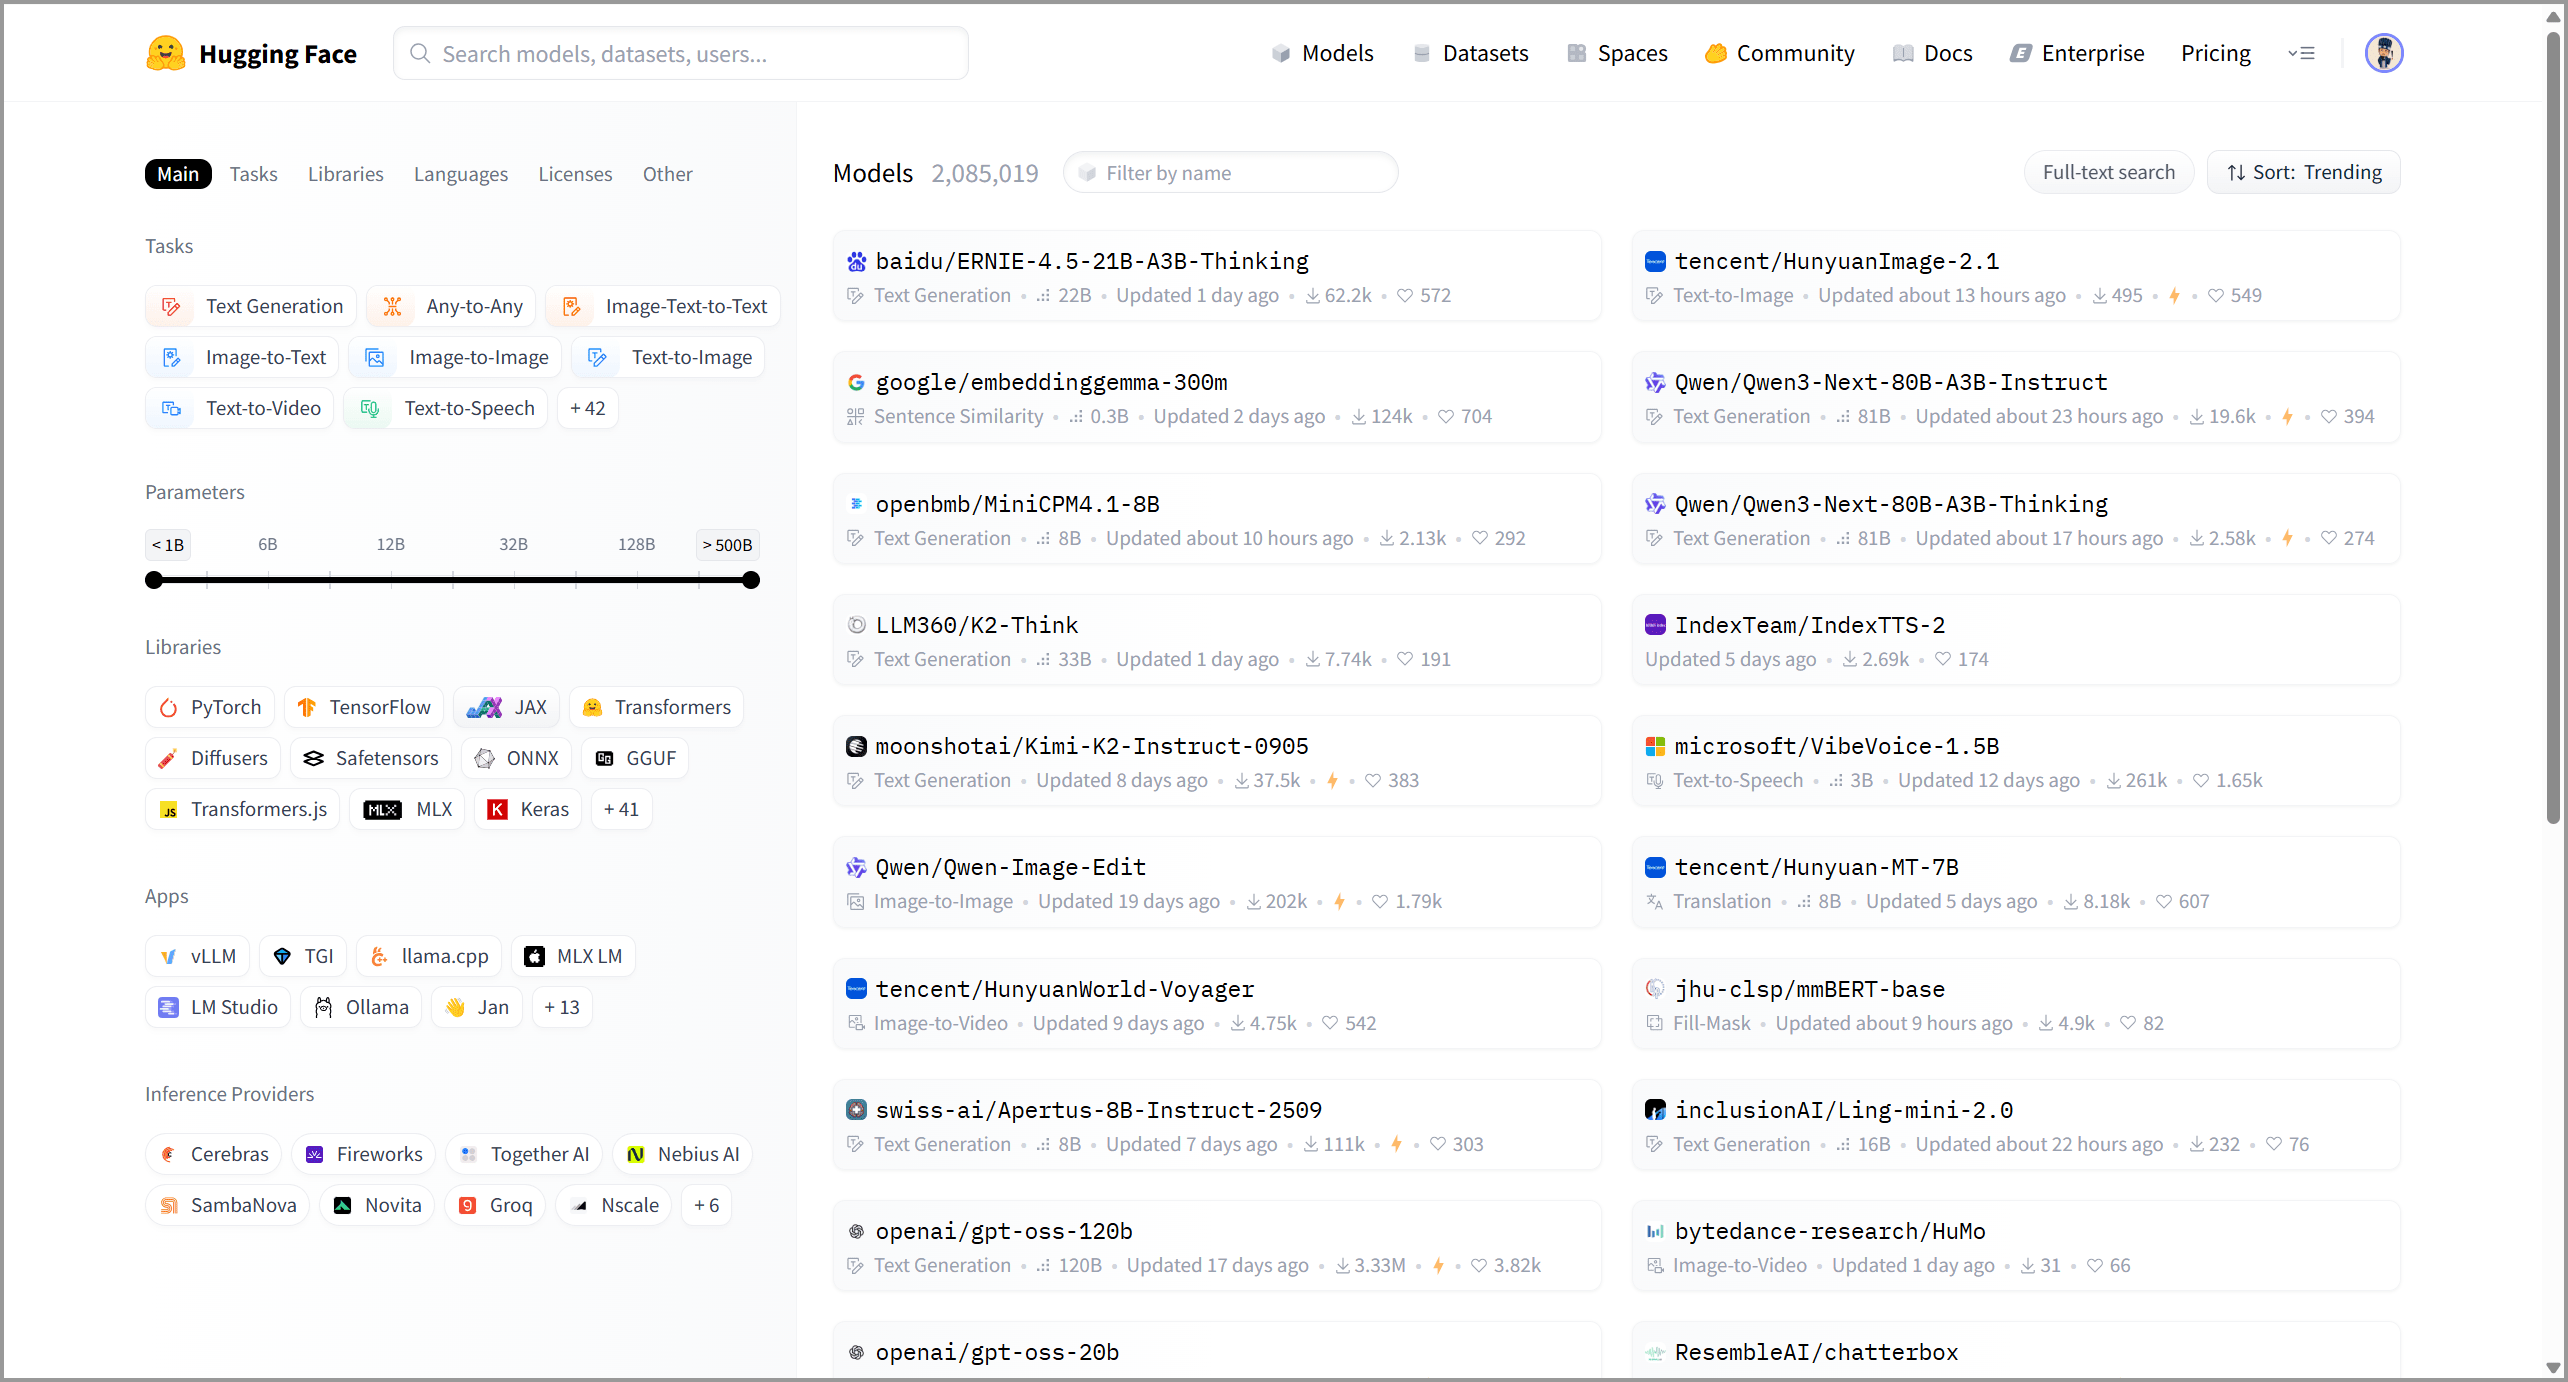The height and width of the screenshot is (1382, 2568).
Task: Click the Models cube icon in navbar
Action: click(1280, 53)
